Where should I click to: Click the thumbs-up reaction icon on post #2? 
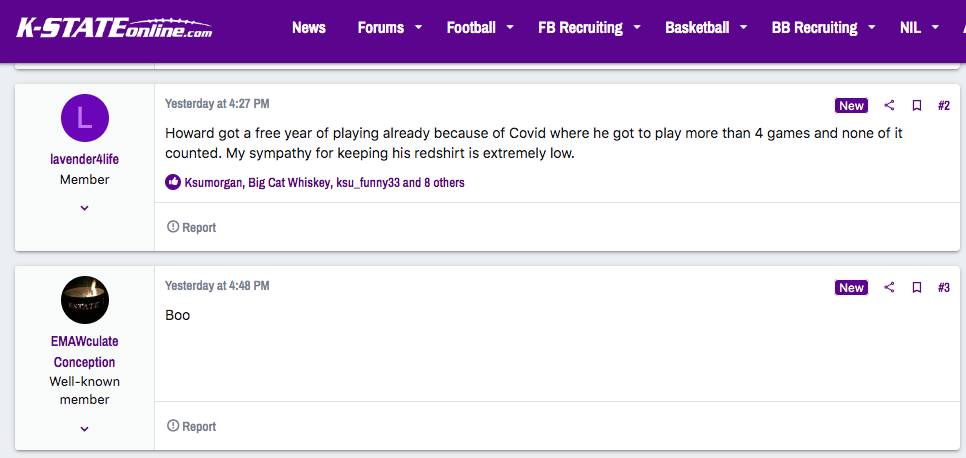pos(173,182)
